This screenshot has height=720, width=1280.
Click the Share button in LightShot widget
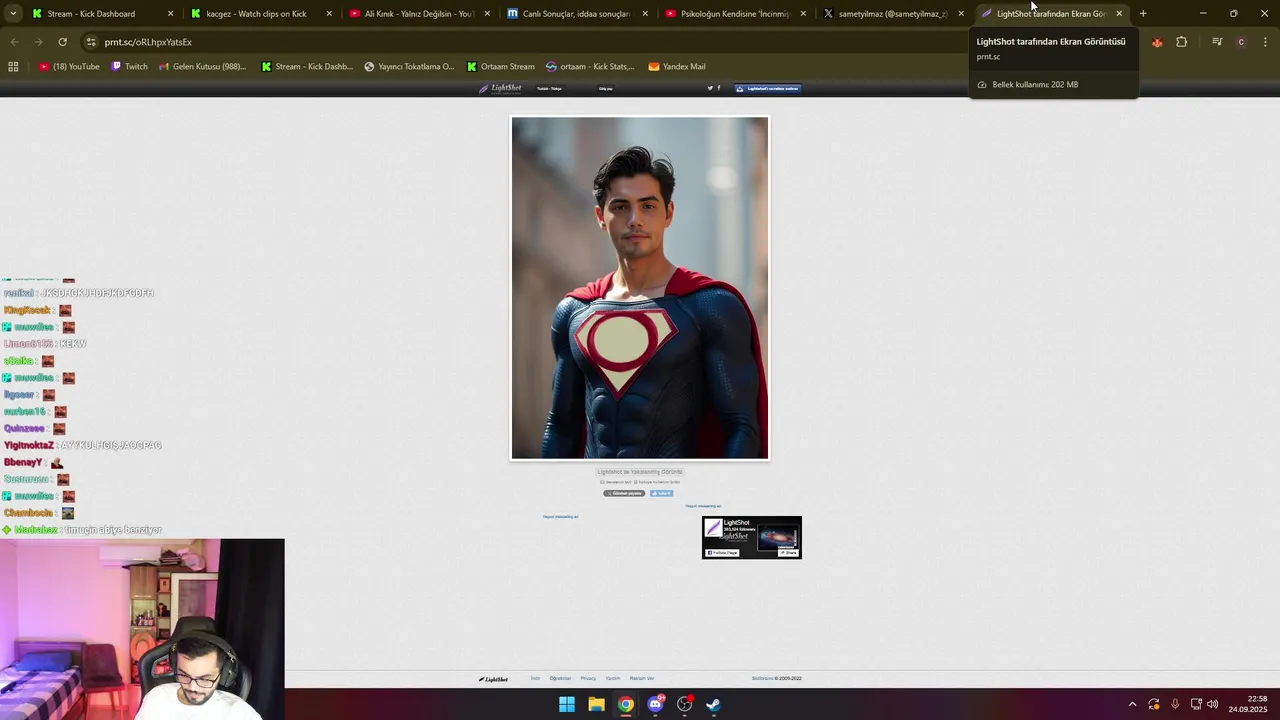coord(789,553)
